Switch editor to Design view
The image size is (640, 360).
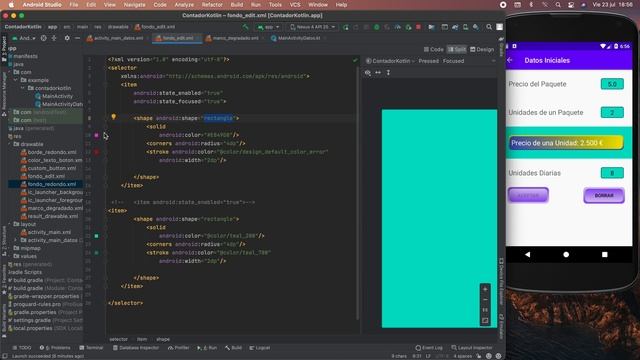pyautogui.click(x=482, y=49)
